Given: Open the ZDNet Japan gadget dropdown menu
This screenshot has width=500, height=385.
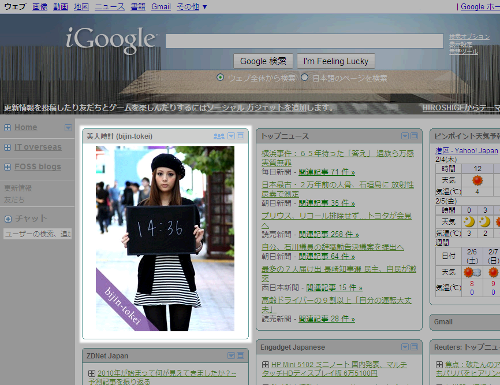Looking at the screenshot, I should coord(231,356).
